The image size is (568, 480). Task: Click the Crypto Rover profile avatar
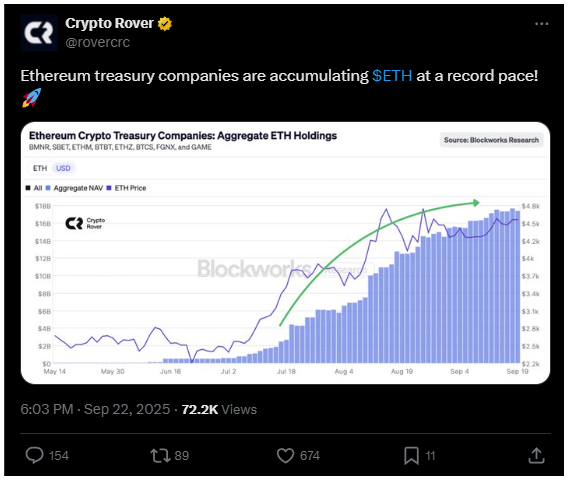[39, 33]
